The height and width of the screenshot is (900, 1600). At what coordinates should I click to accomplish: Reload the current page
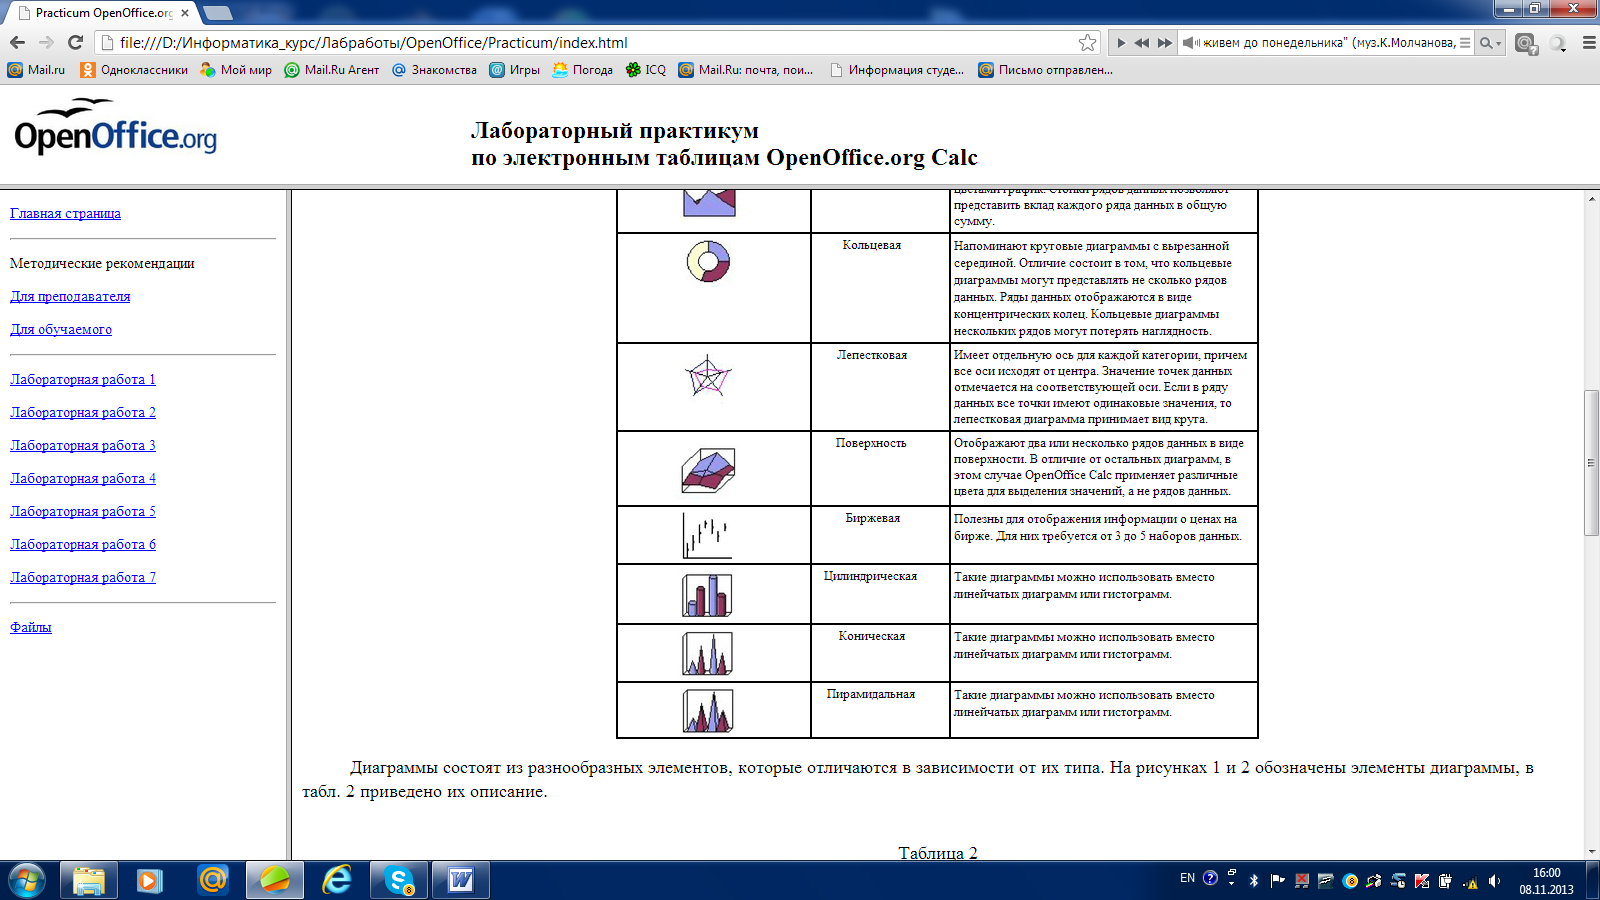[x=75, y=42]
